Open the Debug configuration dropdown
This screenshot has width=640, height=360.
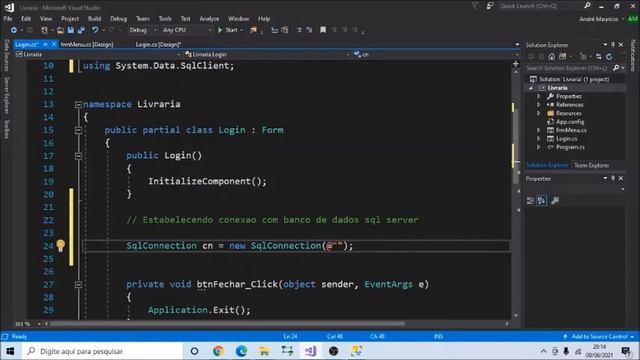coord(142,30)
